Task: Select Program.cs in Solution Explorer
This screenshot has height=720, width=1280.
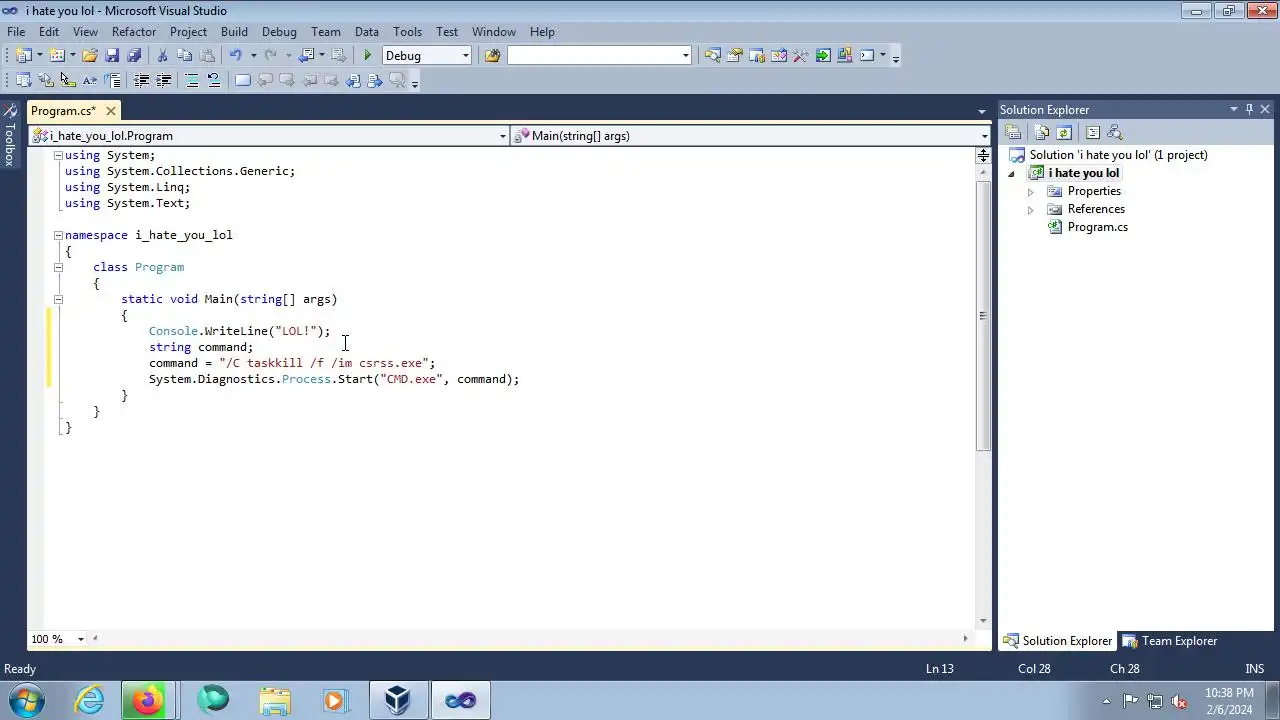Action: [x=1097, y=227]
